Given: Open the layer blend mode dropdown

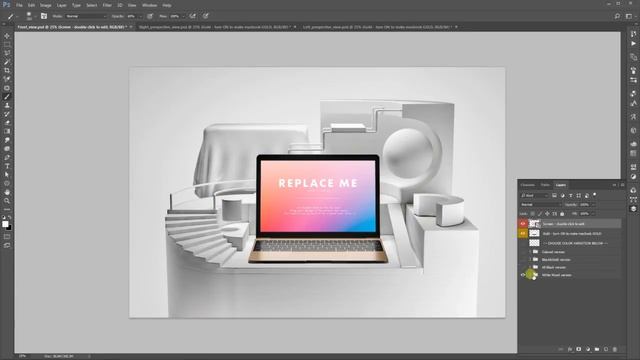Looking at the screenshot, I should (541, 204).
